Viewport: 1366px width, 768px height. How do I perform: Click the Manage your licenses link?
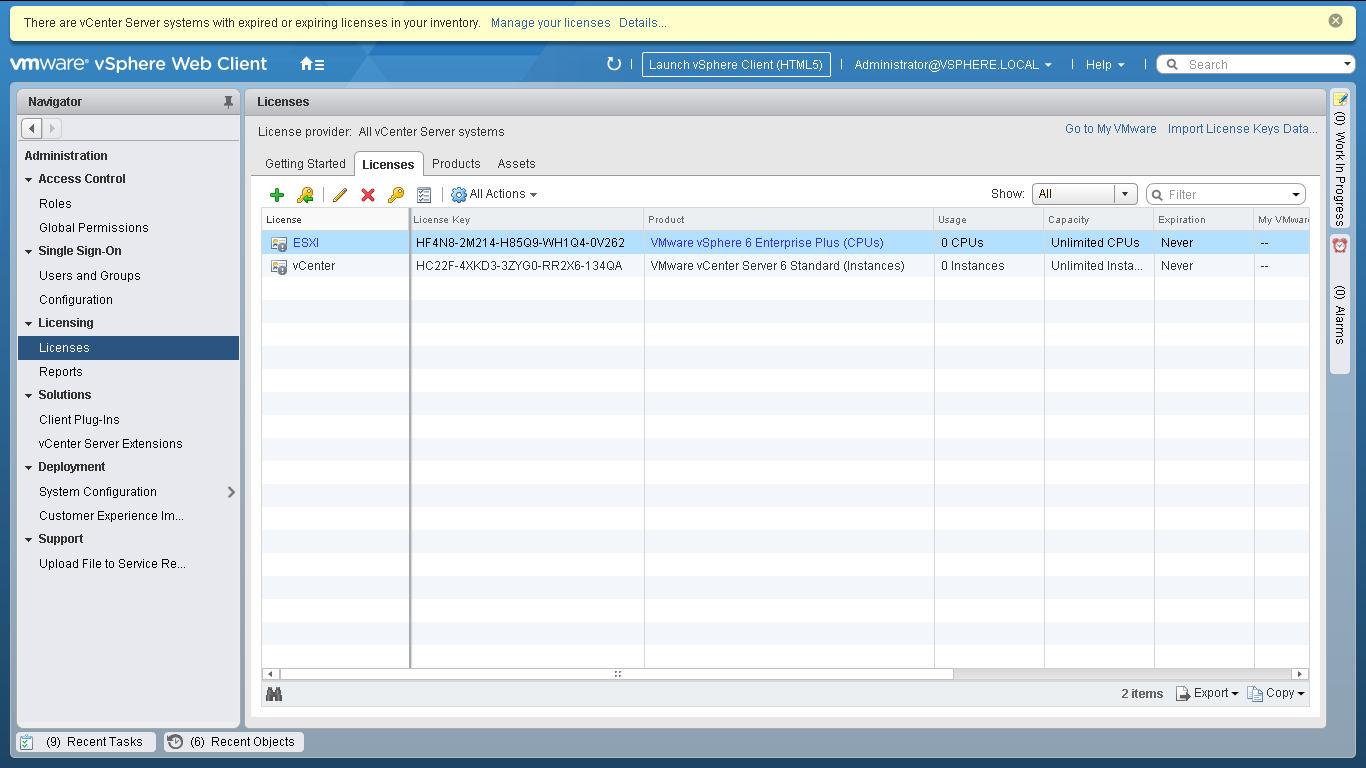click(x=550, y=22)
